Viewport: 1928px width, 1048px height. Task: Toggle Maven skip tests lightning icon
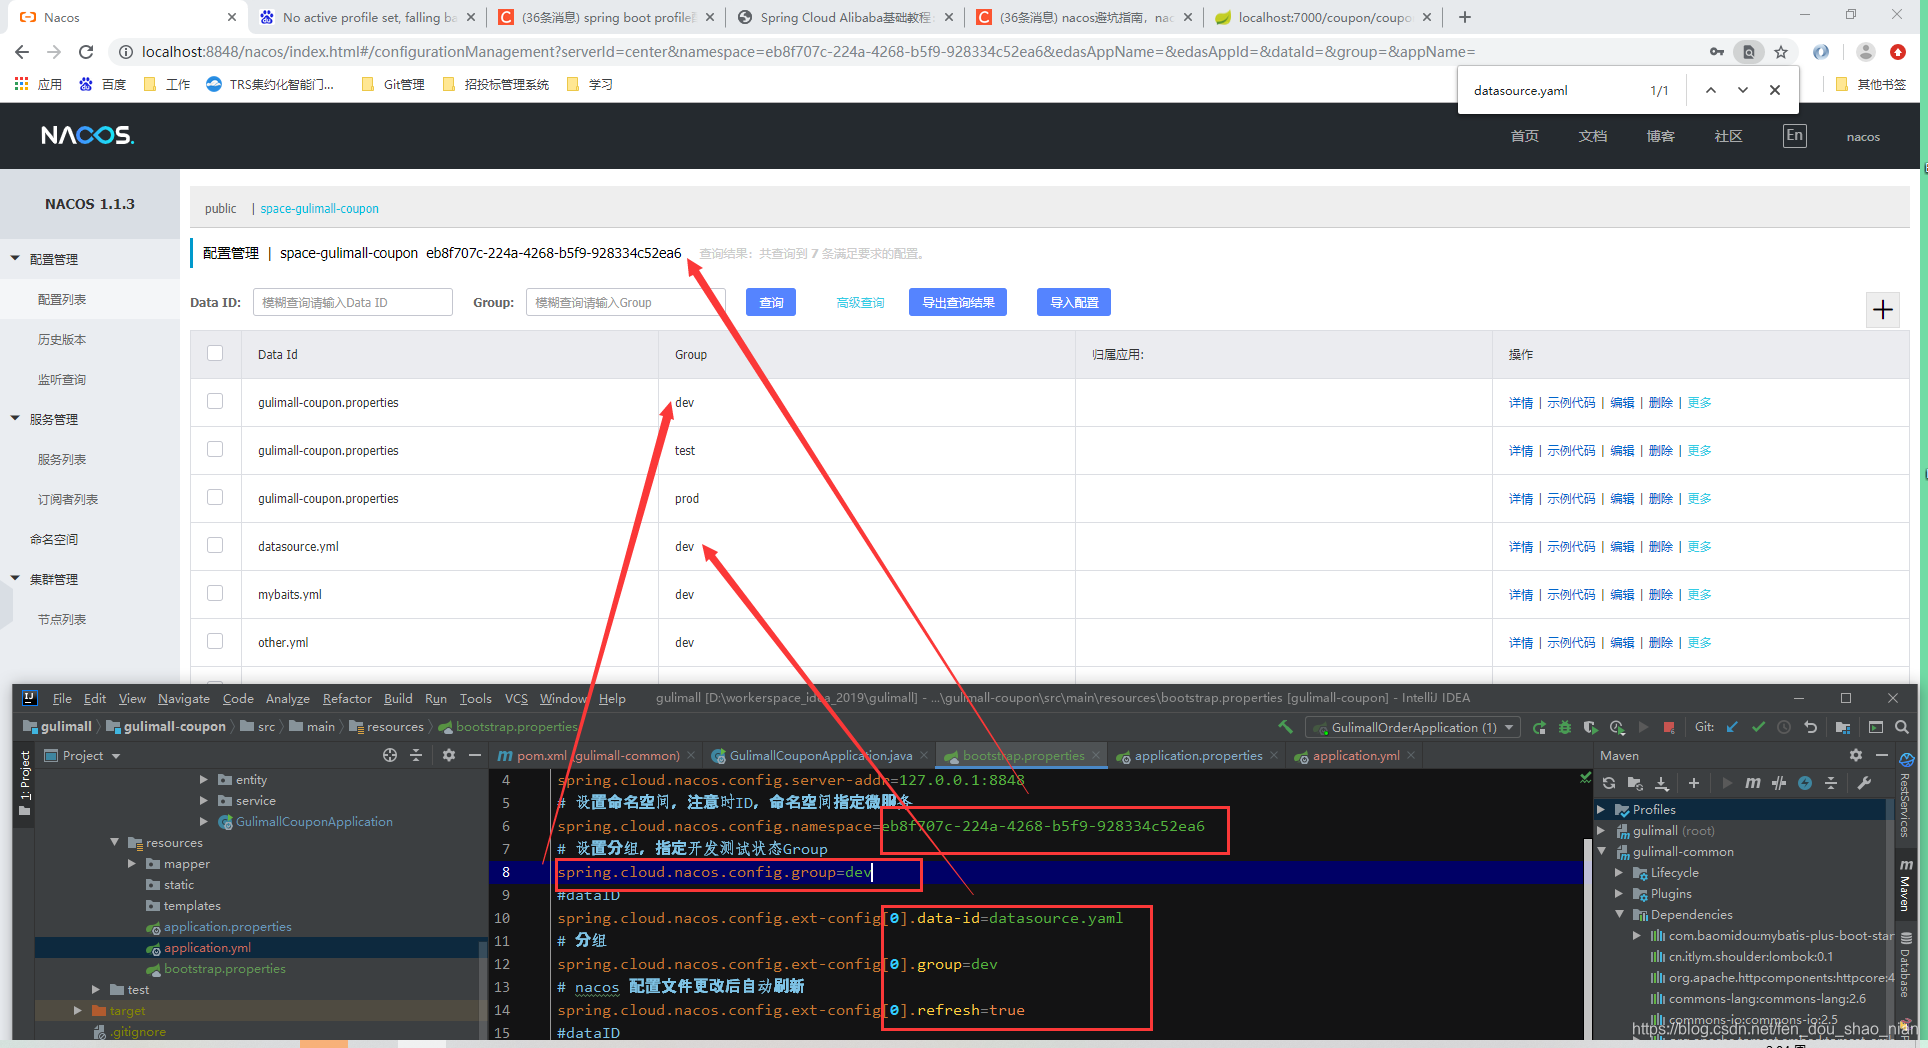(1805, 783)
